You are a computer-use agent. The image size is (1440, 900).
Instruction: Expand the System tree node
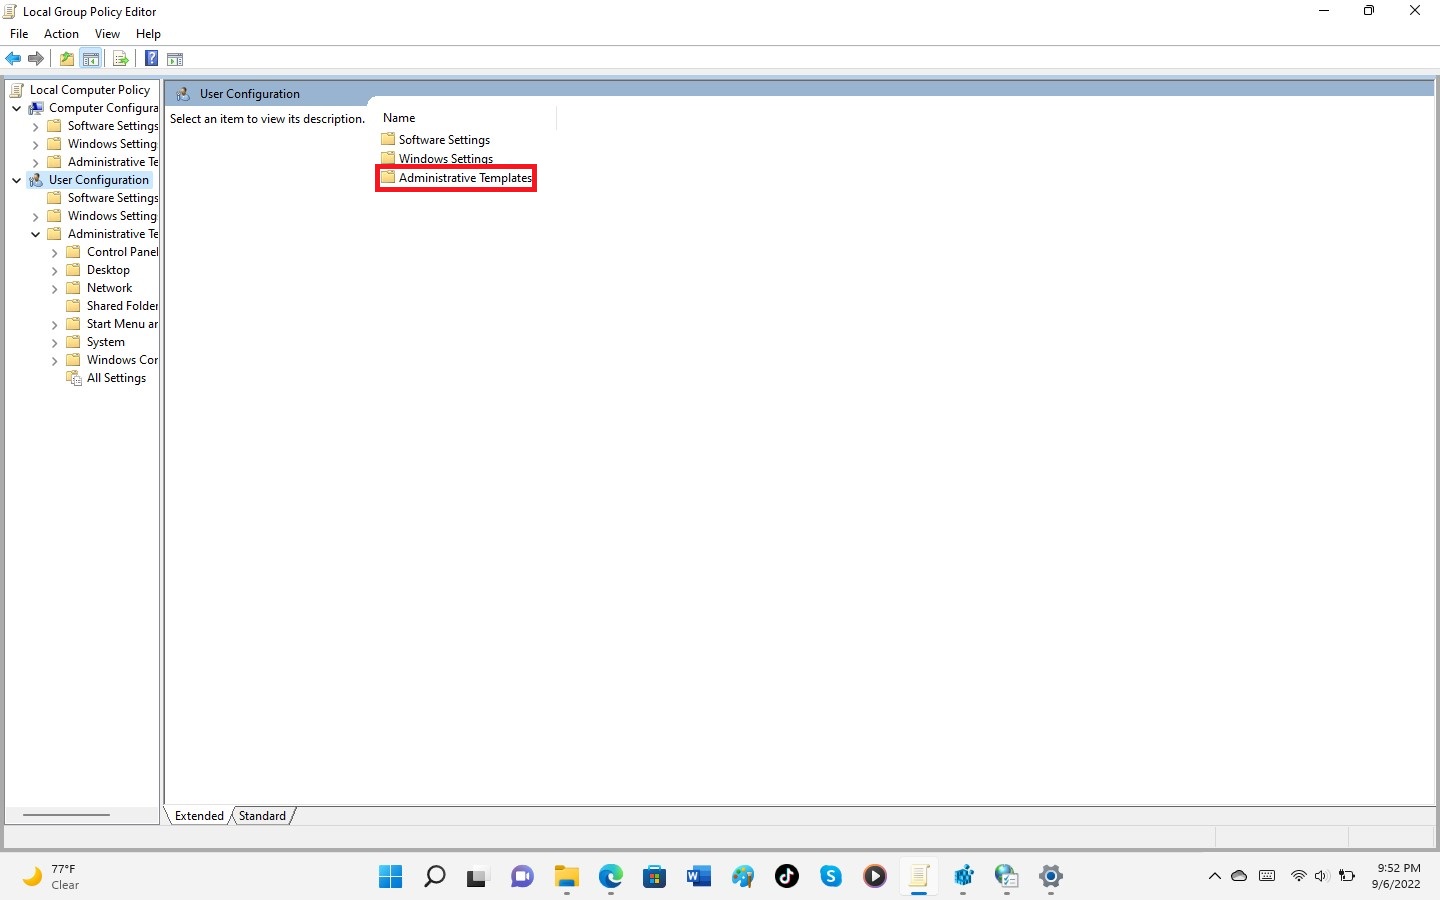tap(54, 342)
